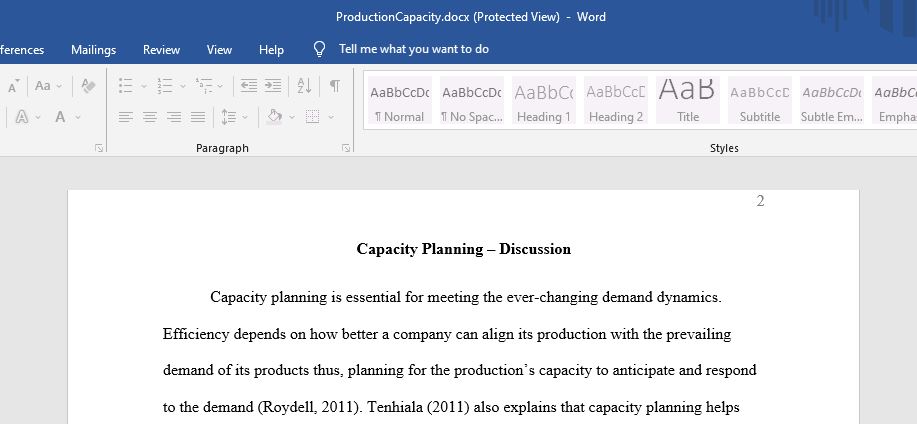Click the Font Color A icon
This screenshot has width=917, height=424.
[x=60, y=117]
